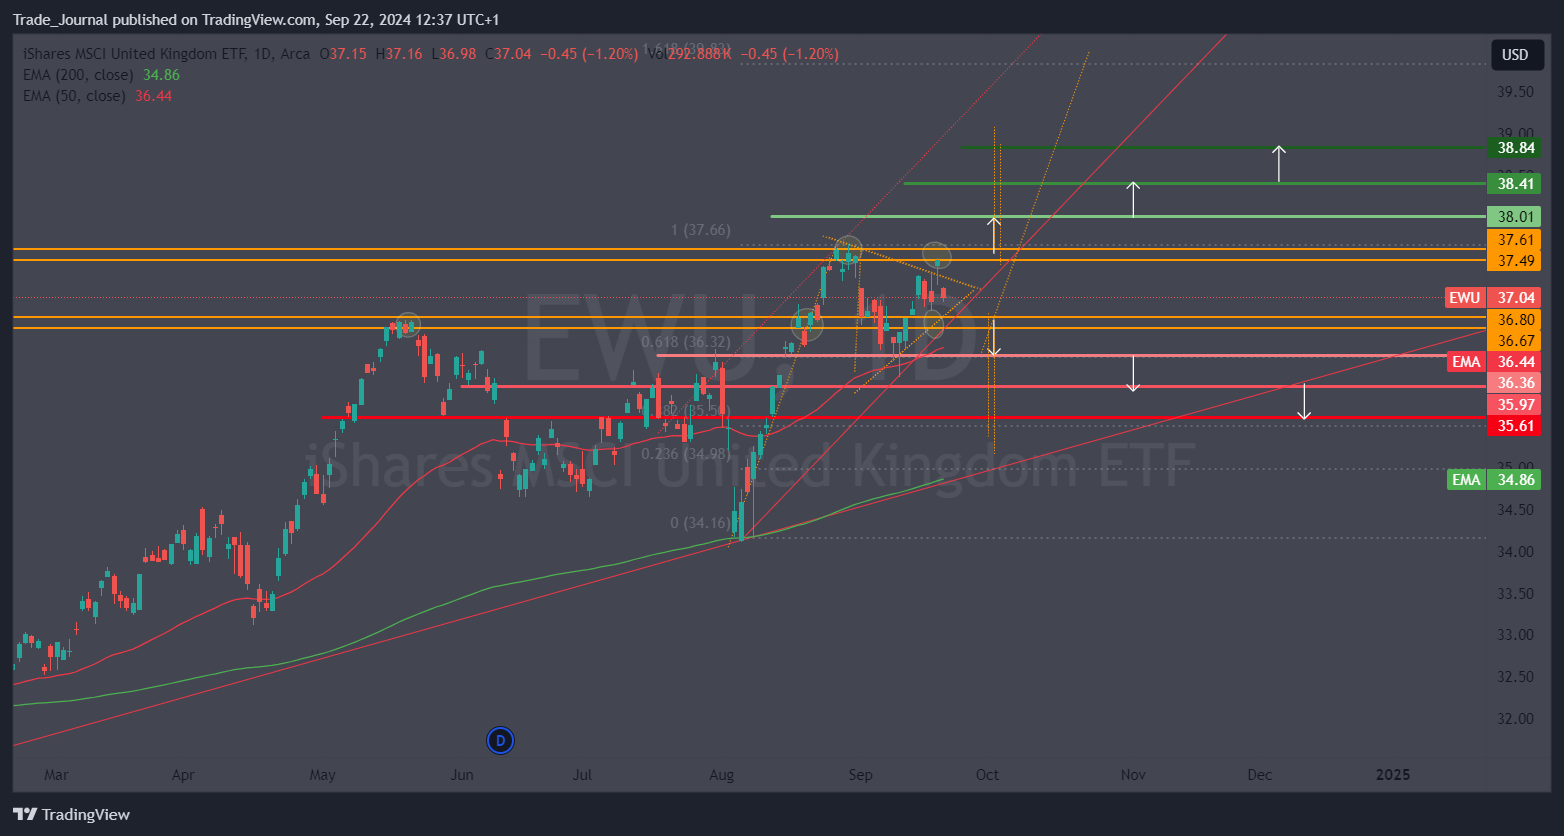The image size is (1564, 836).
Task: Click the red EMA tag beside 36.44
Action: [x=1466, y=362]
